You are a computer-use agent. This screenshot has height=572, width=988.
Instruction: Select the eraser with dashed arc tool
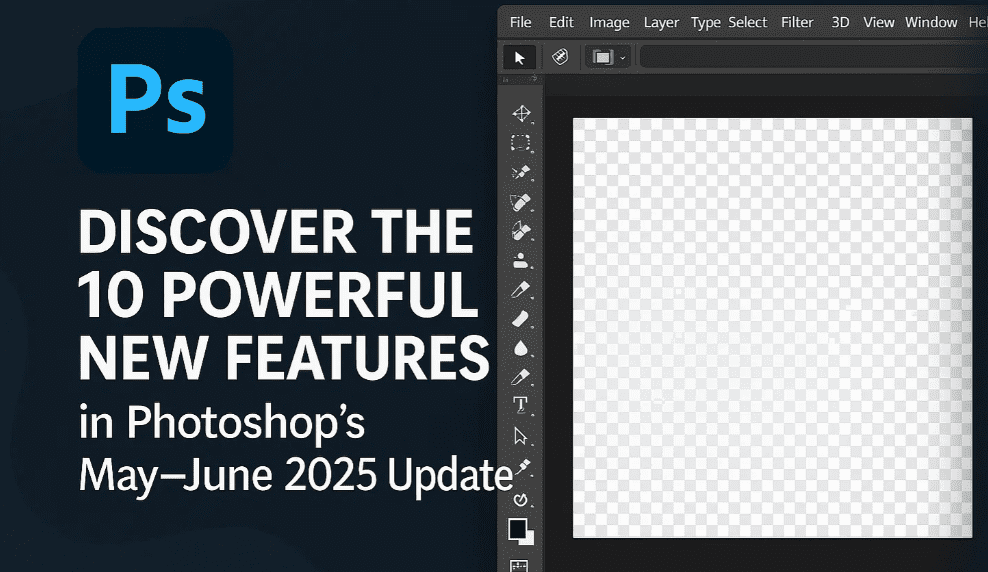pyautogui.click(x=520, y=202)
